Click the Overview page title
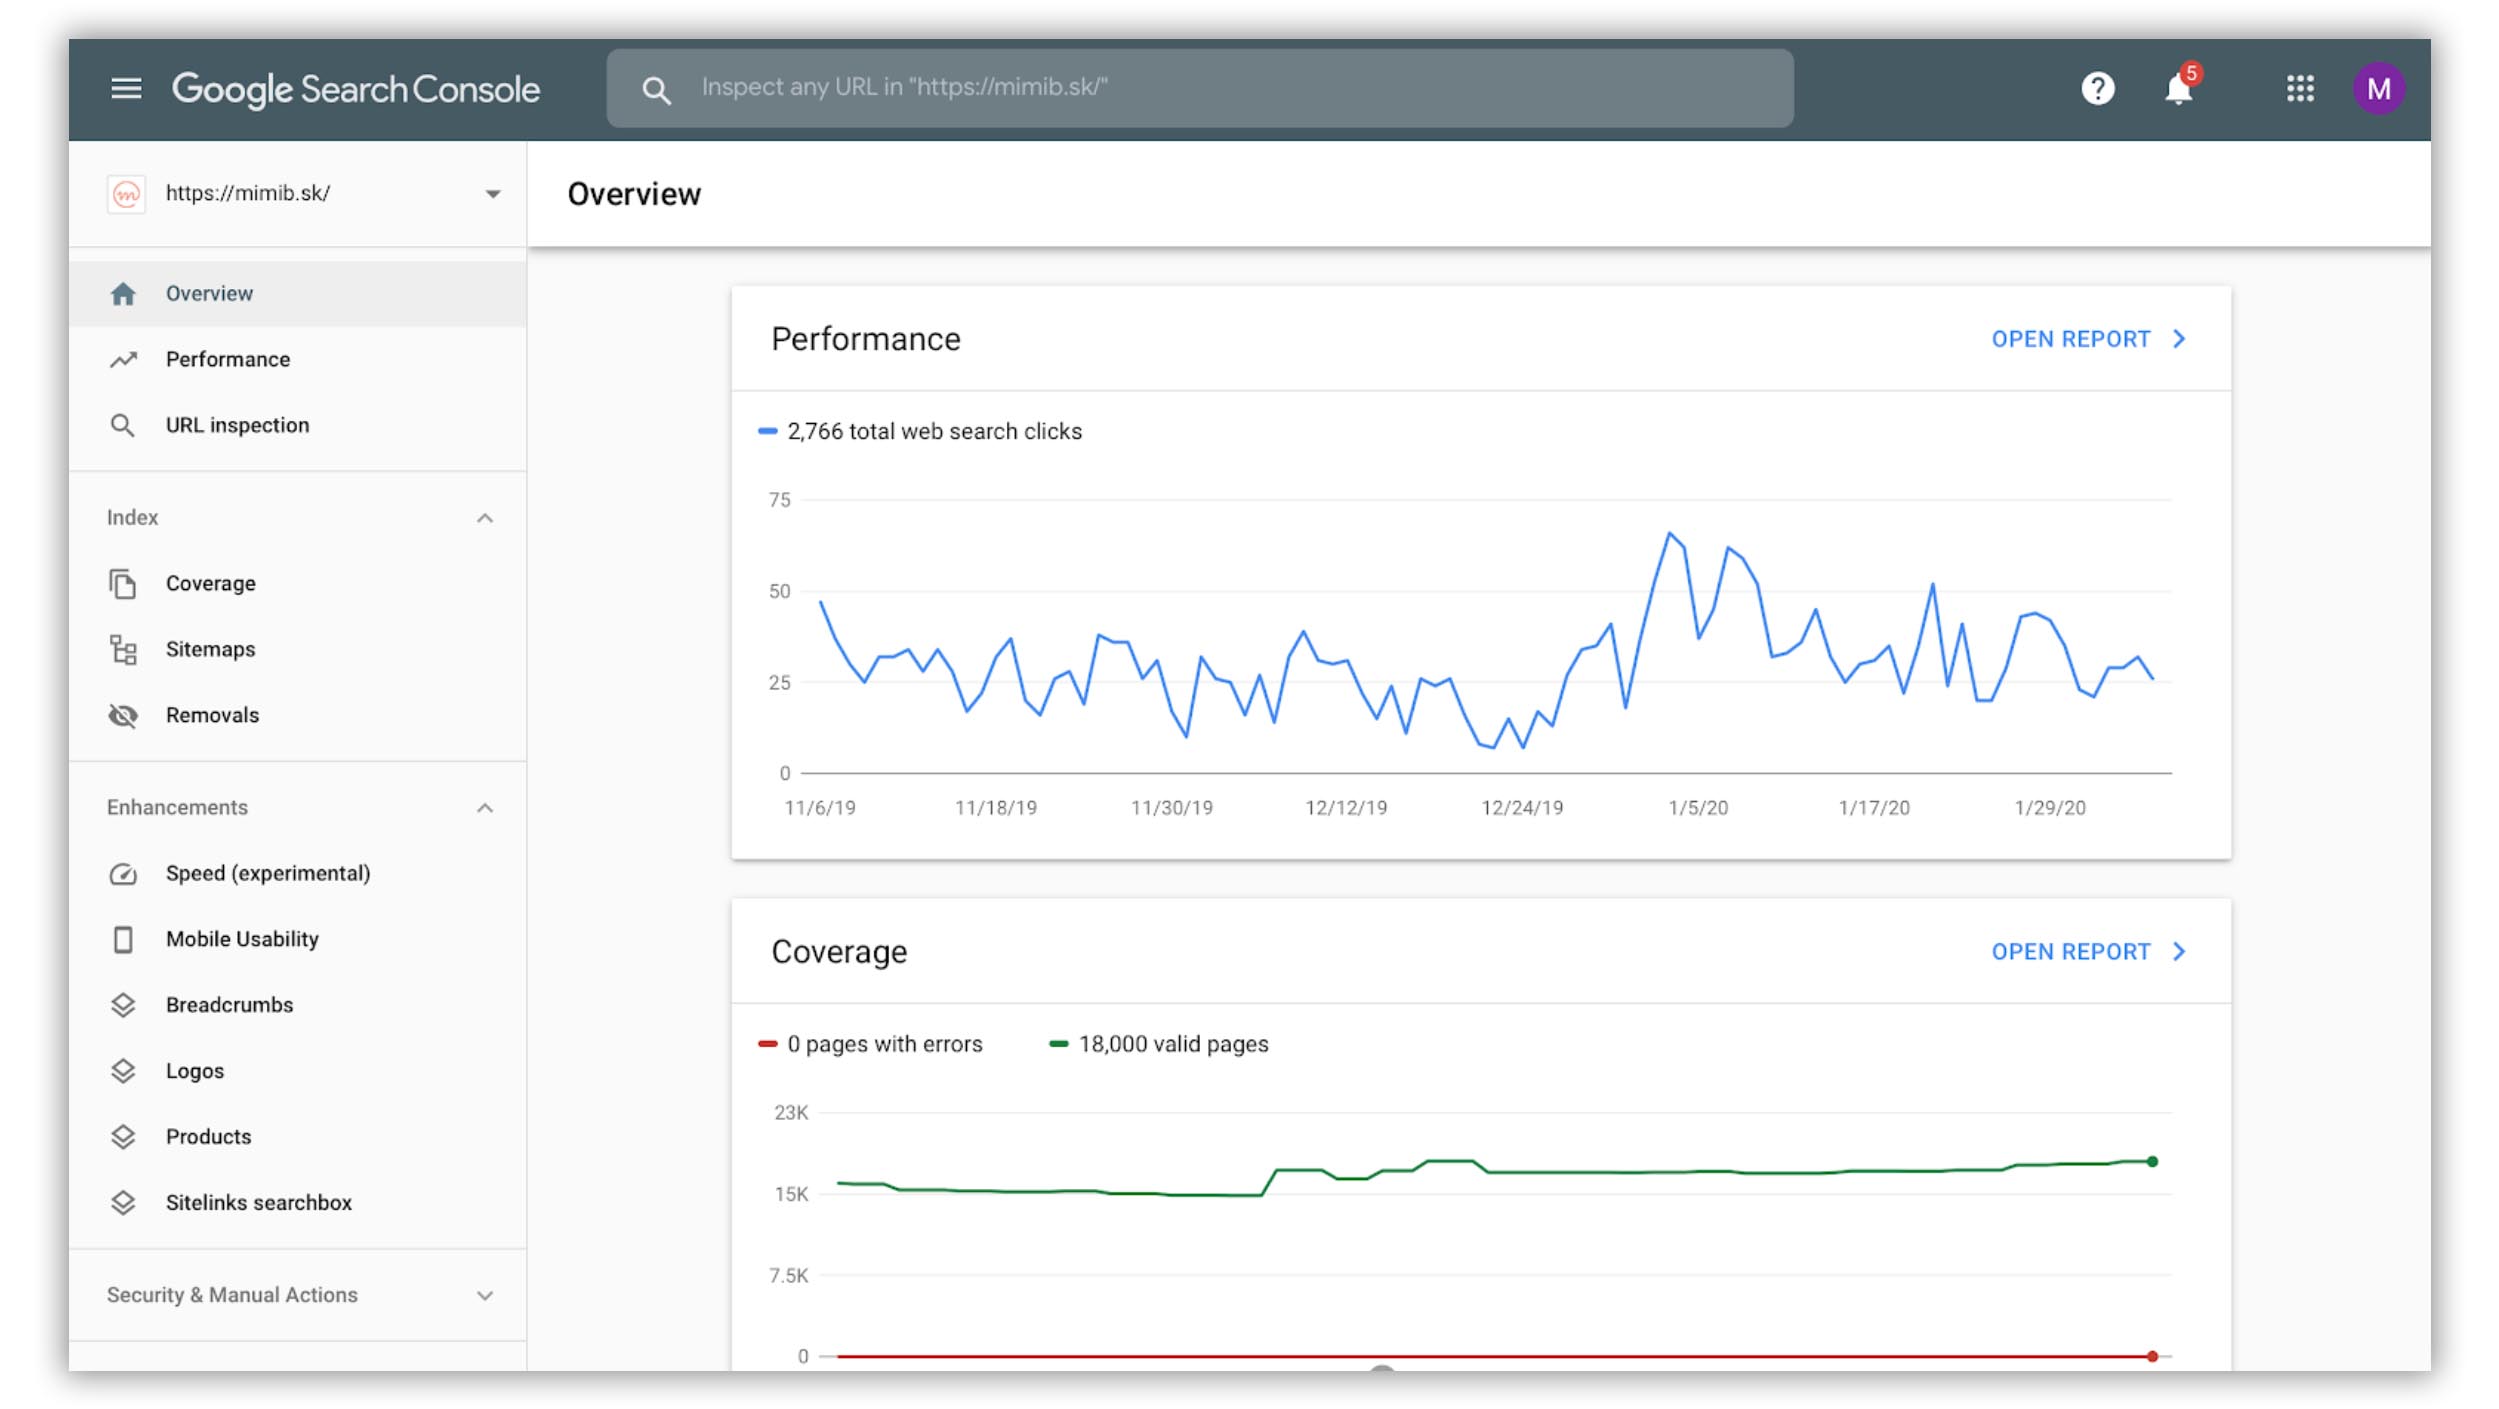This screenshot has width=2499, height=1409. [634, 194]
